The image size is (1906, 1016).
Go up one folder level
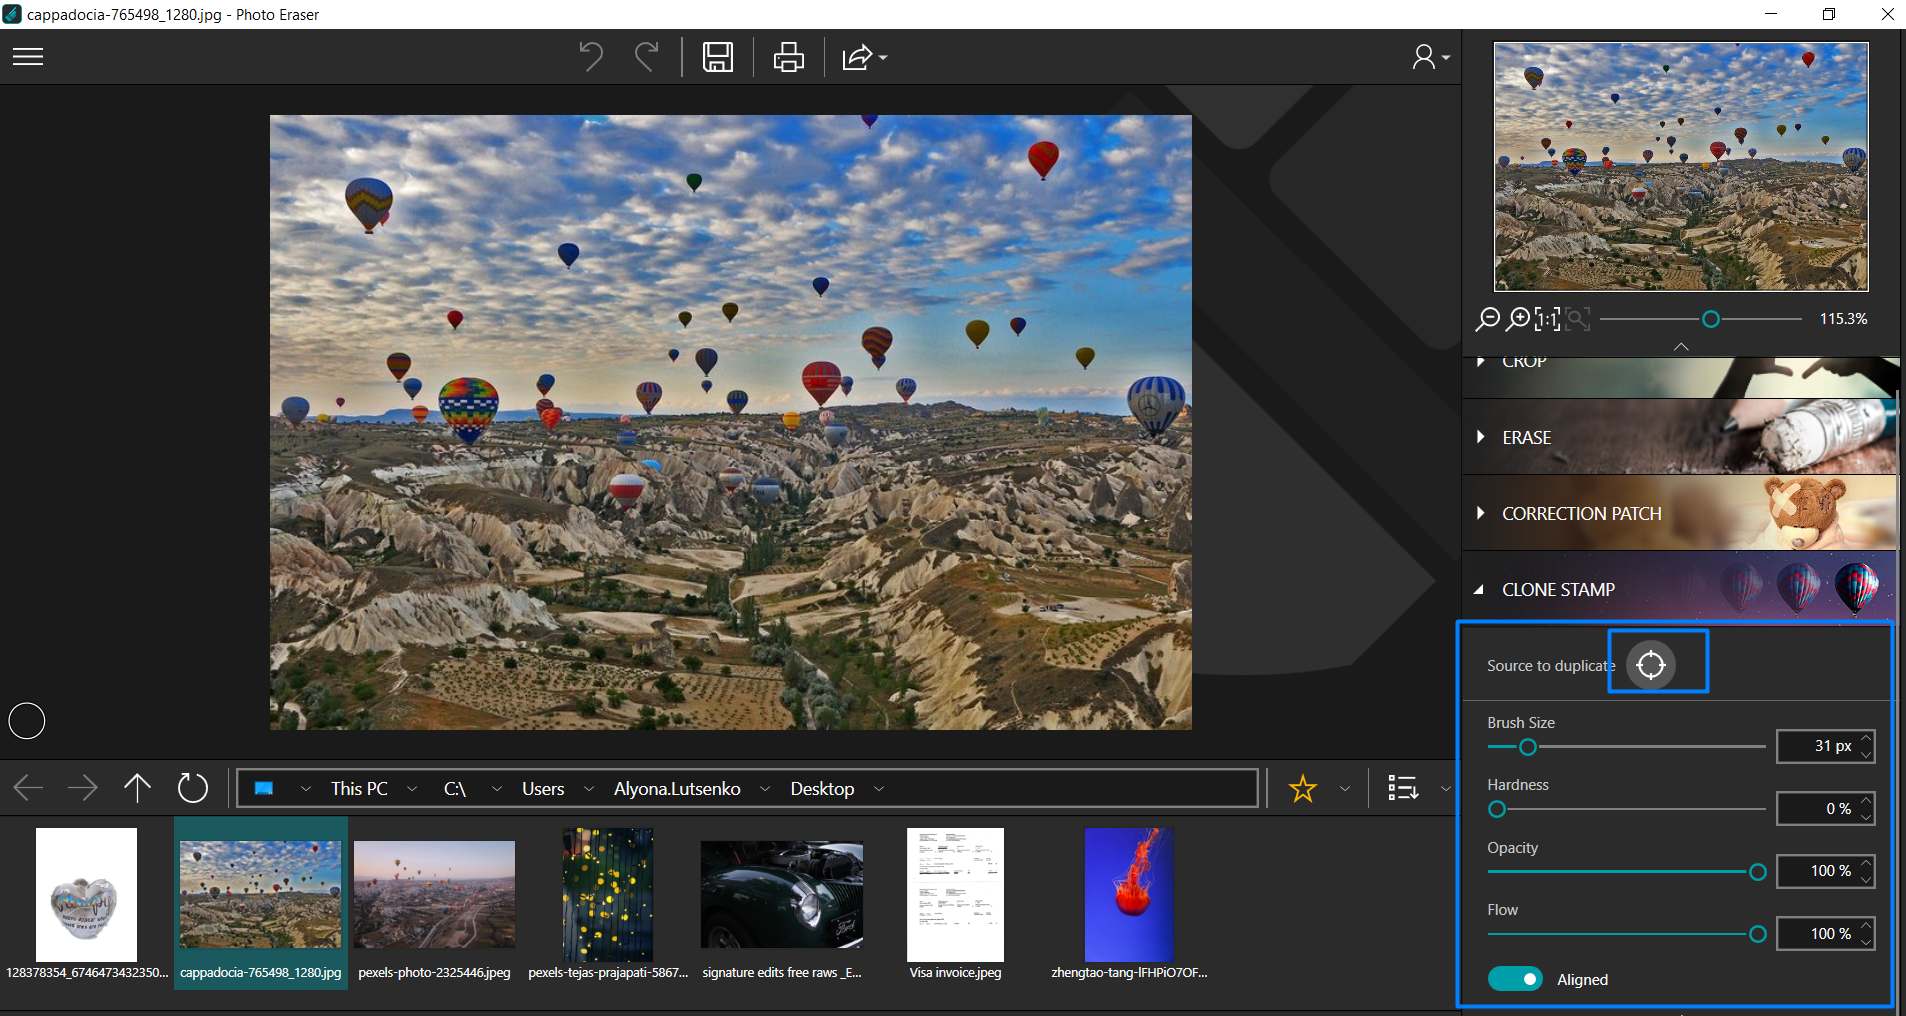(x=137, y=789)
